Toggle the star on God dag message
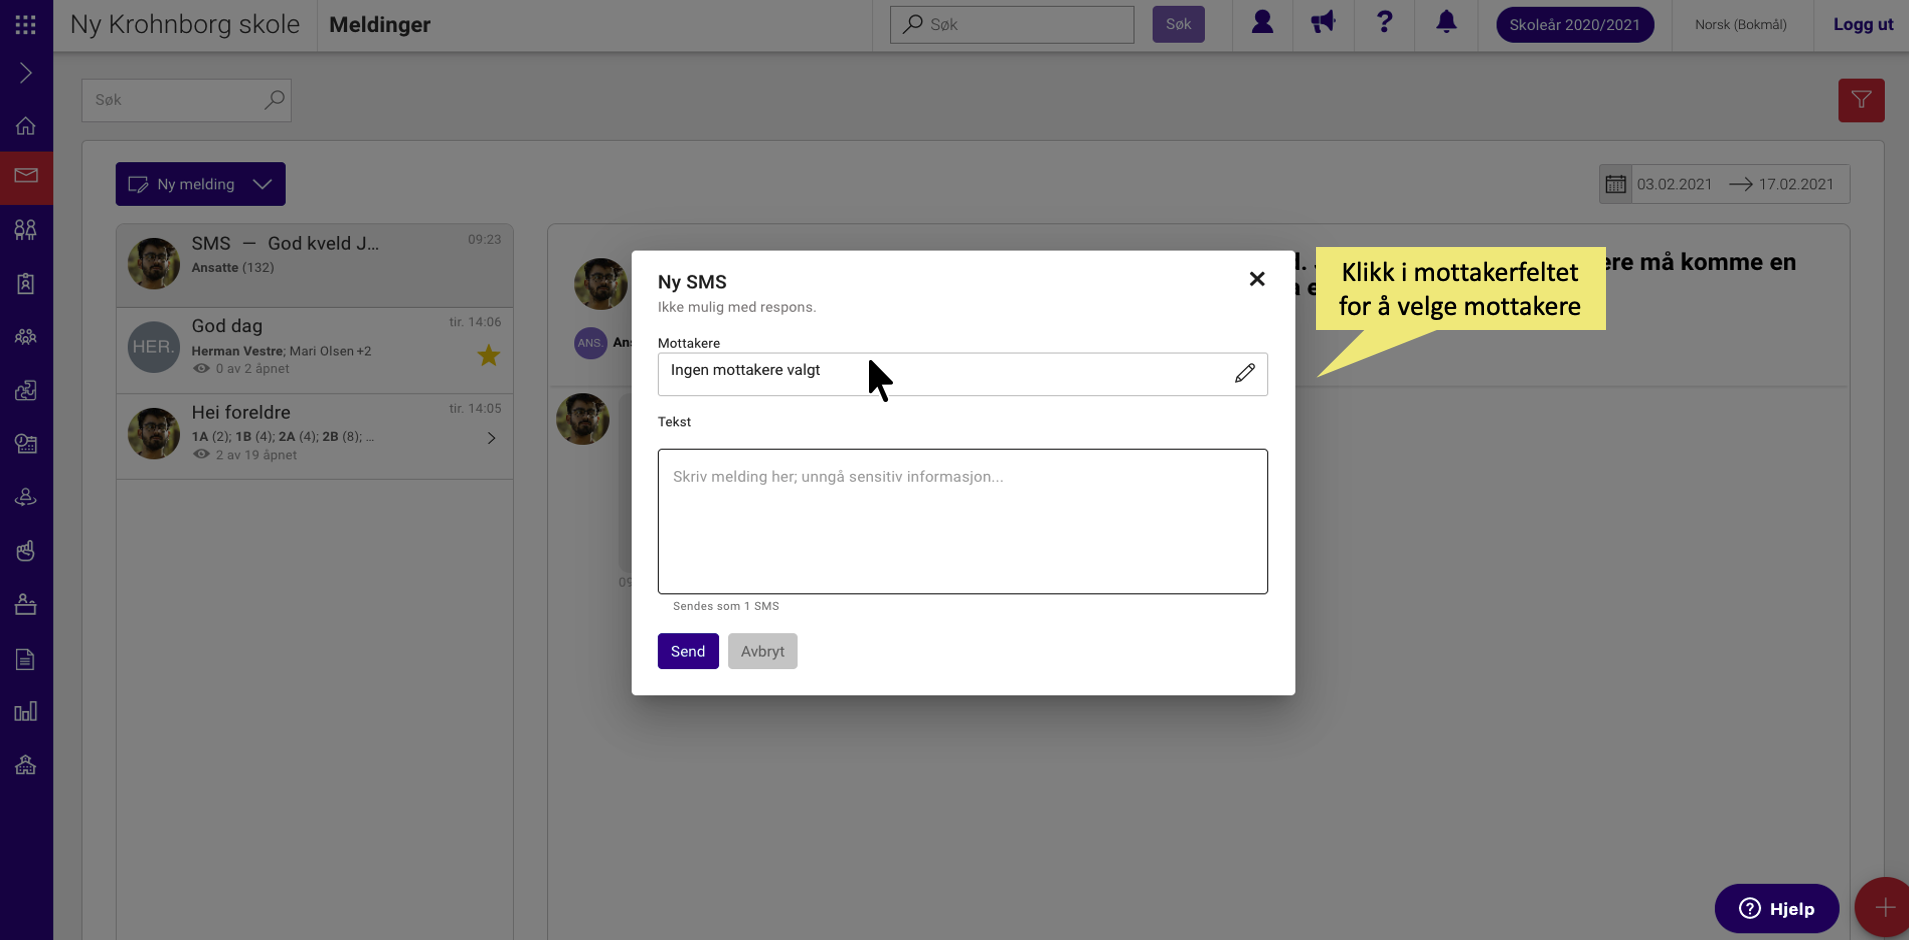Viewport: 1909px width, 940px height. point(488,355)
